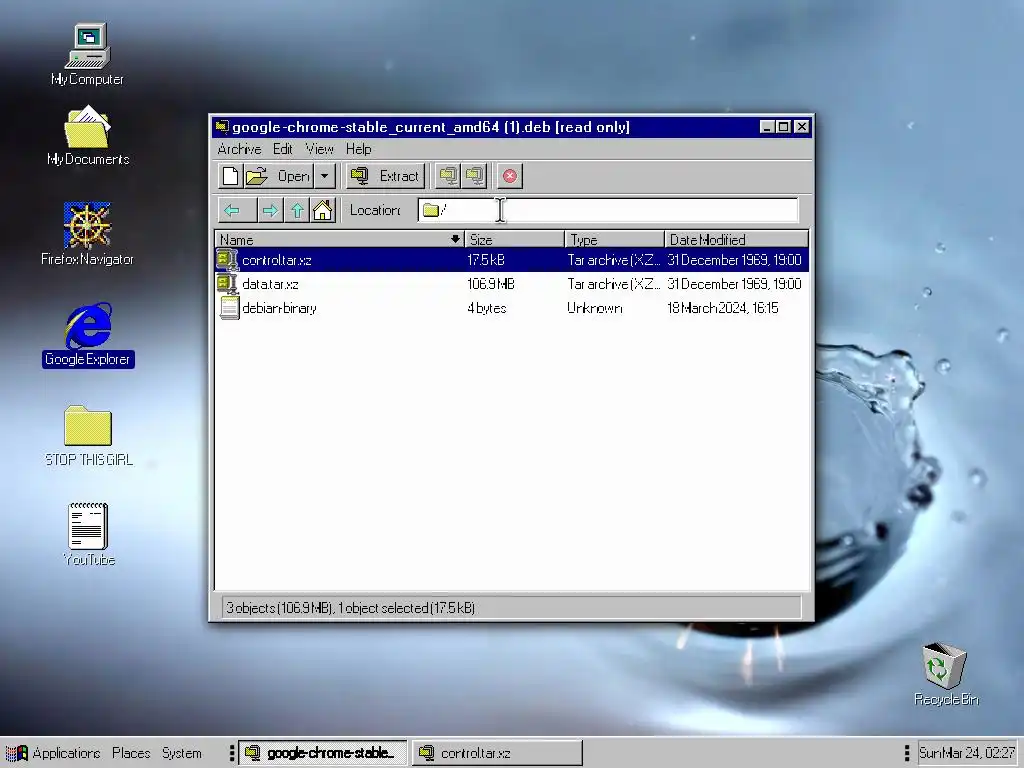
Task: Sort the file list by Size column
Action: coord(515,239)
